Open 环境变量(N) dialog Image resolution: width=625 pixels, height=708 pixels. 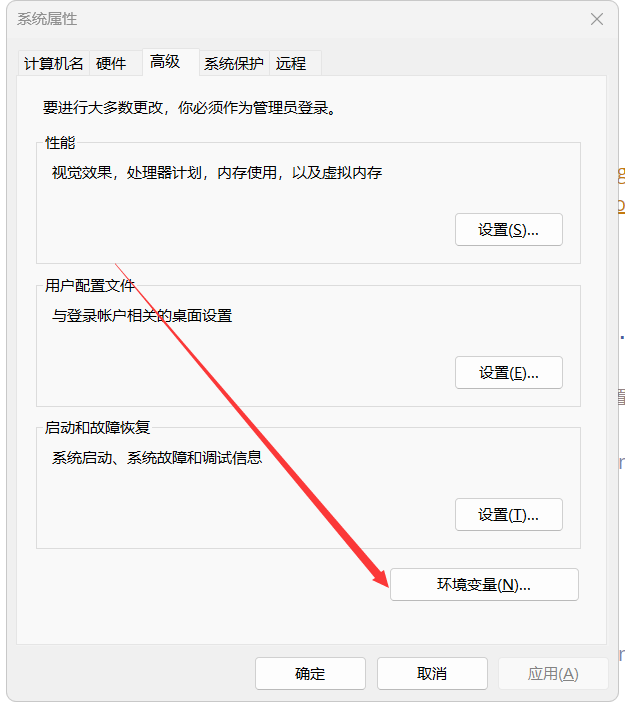[x=484, y=585]
